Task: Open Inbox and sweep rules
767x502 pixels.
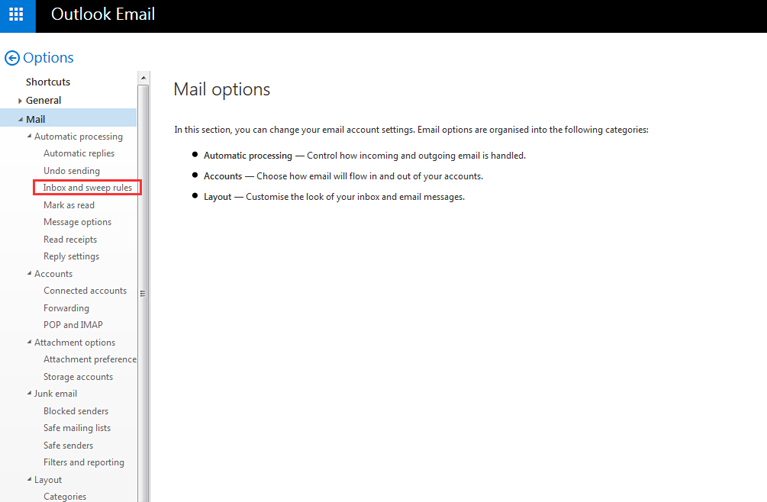Action: (x=88, y=187)
